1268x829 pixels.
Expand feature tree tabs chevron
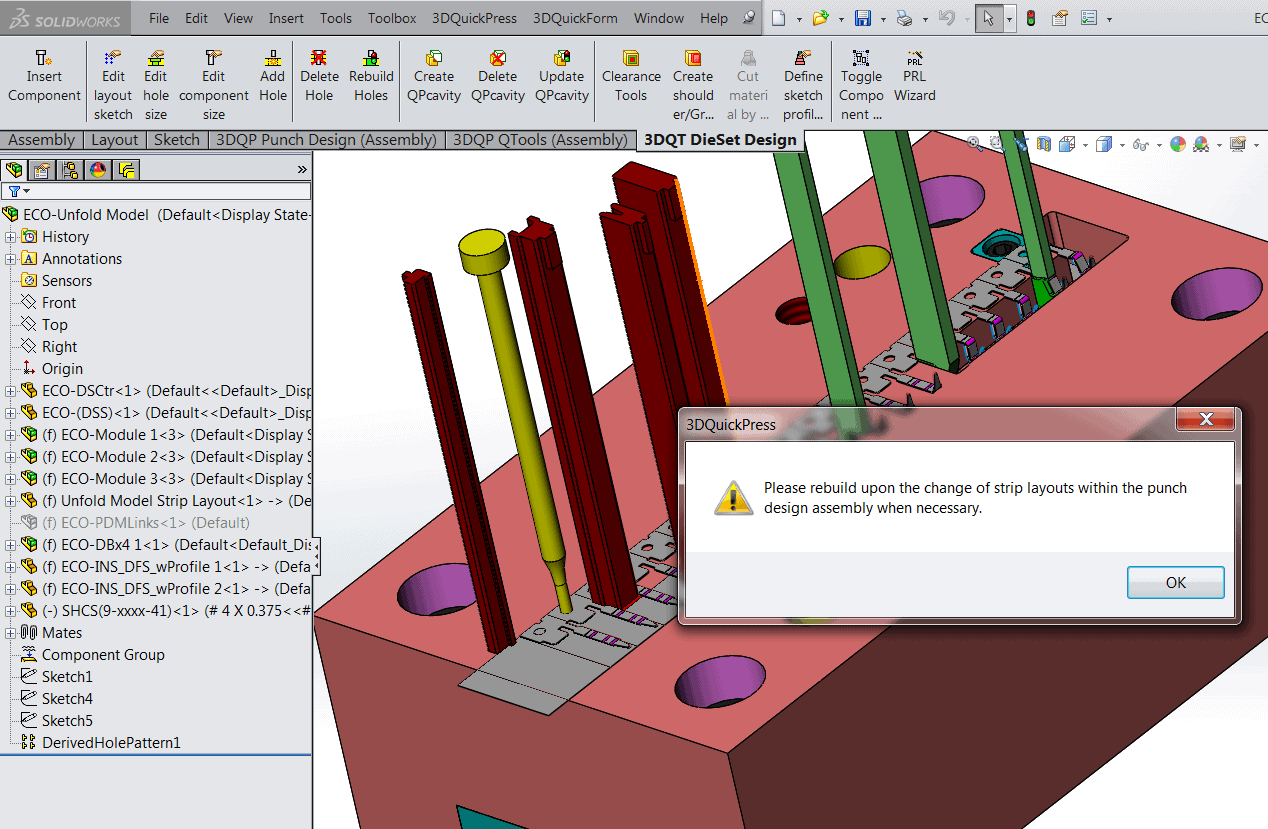(x=302, y=170)
